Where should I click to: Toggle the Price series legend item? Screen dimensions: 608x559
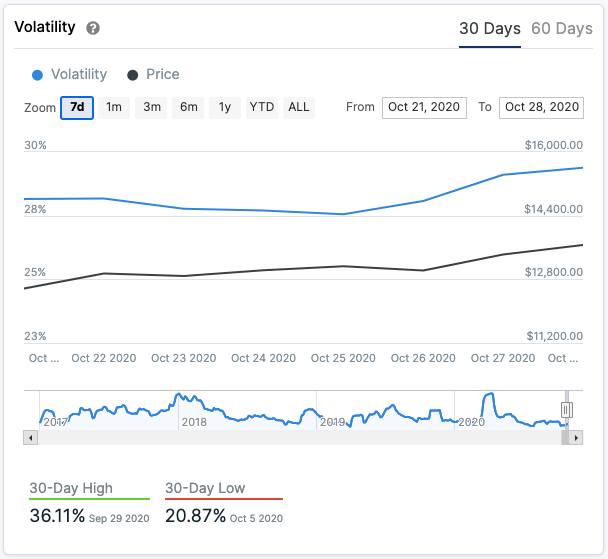coord(154,74)
